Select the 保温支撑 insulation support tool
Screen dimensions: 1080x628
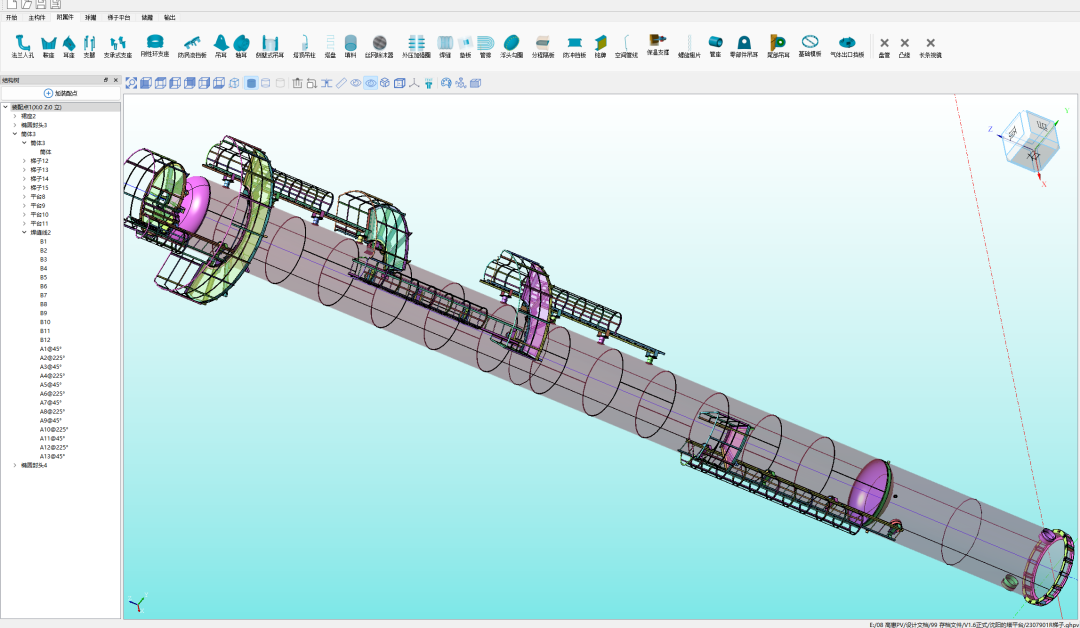coord(658,45)
